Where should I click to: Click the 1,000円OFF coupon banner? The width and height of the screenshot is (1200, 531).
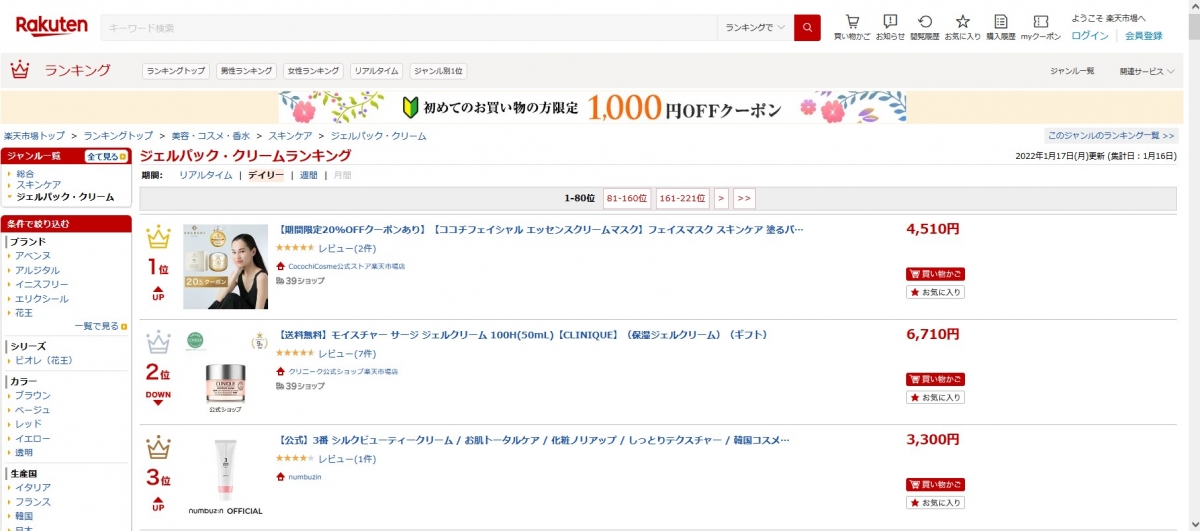[593, 107]
